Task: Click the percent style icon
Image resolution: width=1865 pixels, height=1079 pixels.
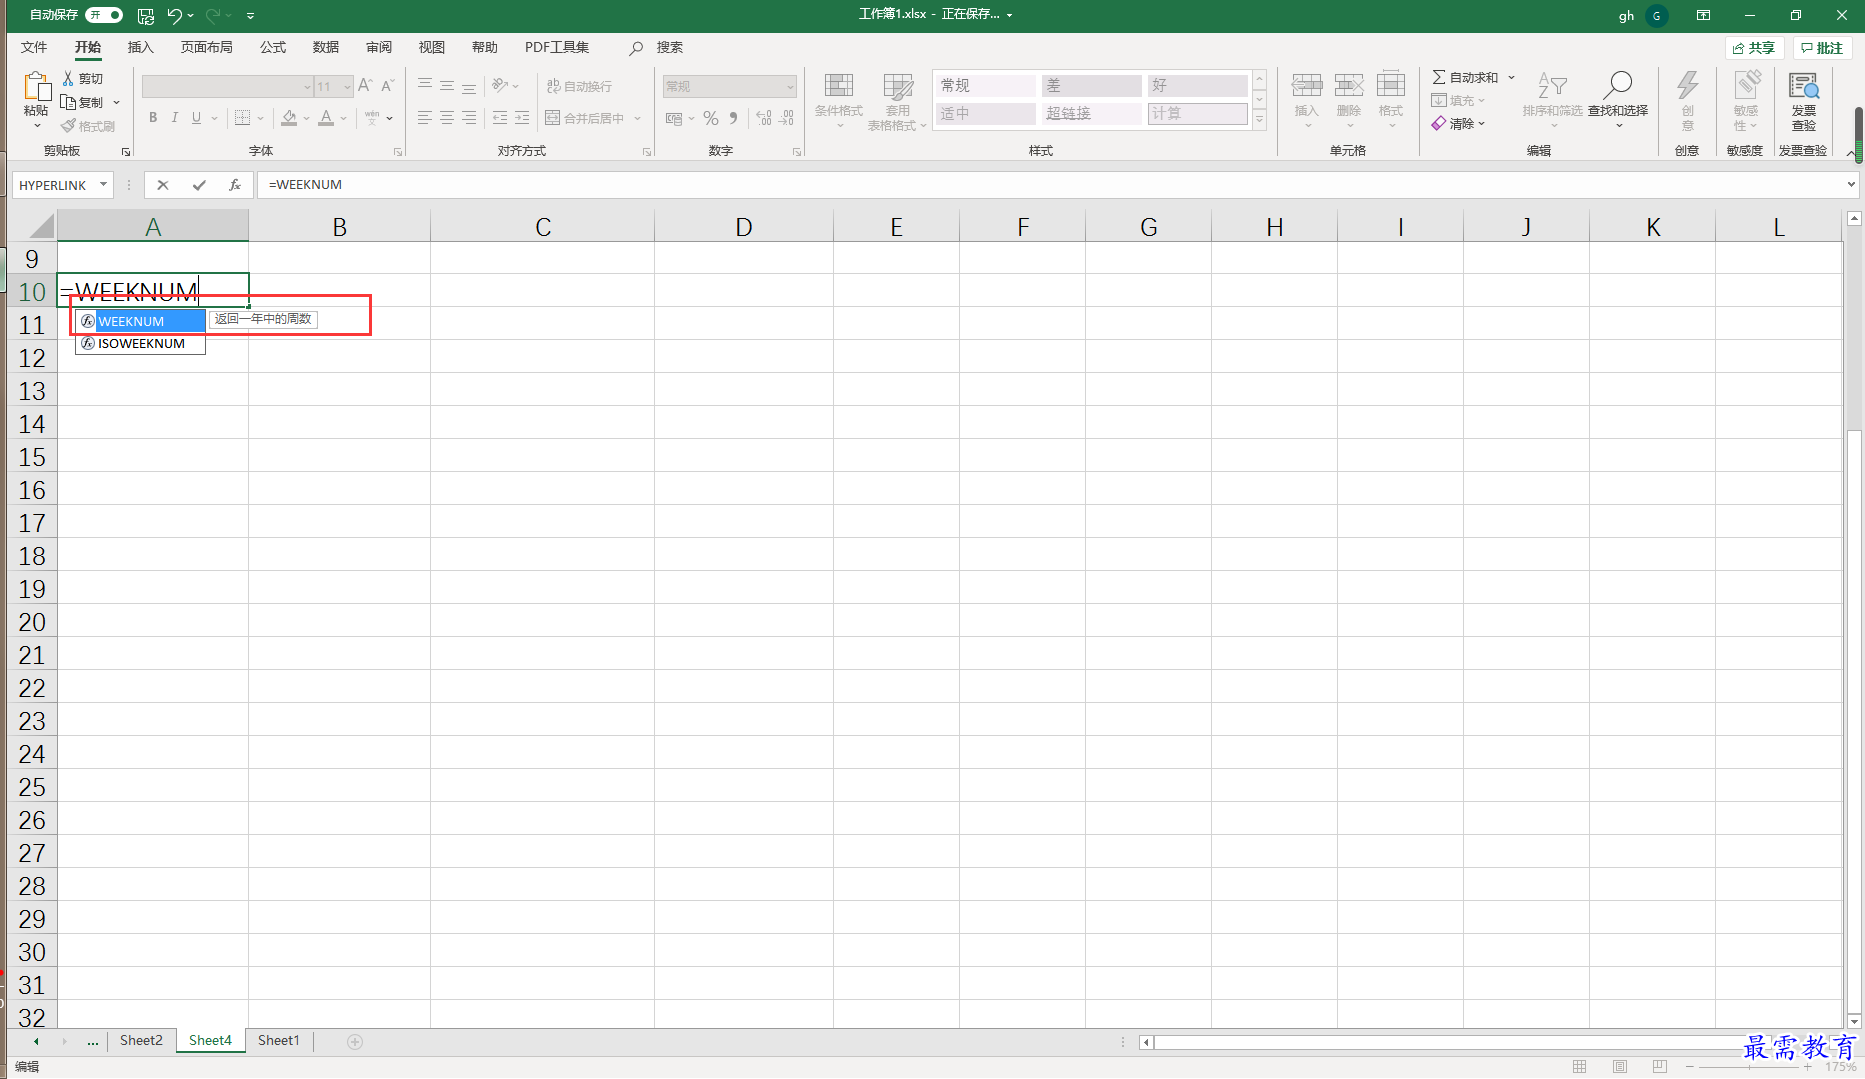Action: pos(711,118)
